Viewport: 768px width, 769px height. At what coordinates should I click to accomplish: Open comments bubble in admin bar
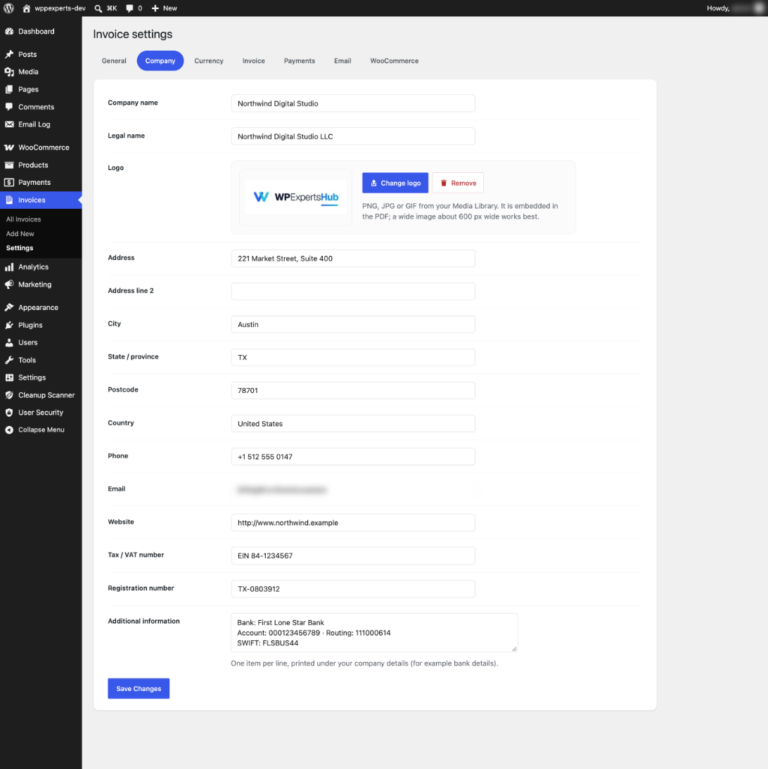click(134, 8)
